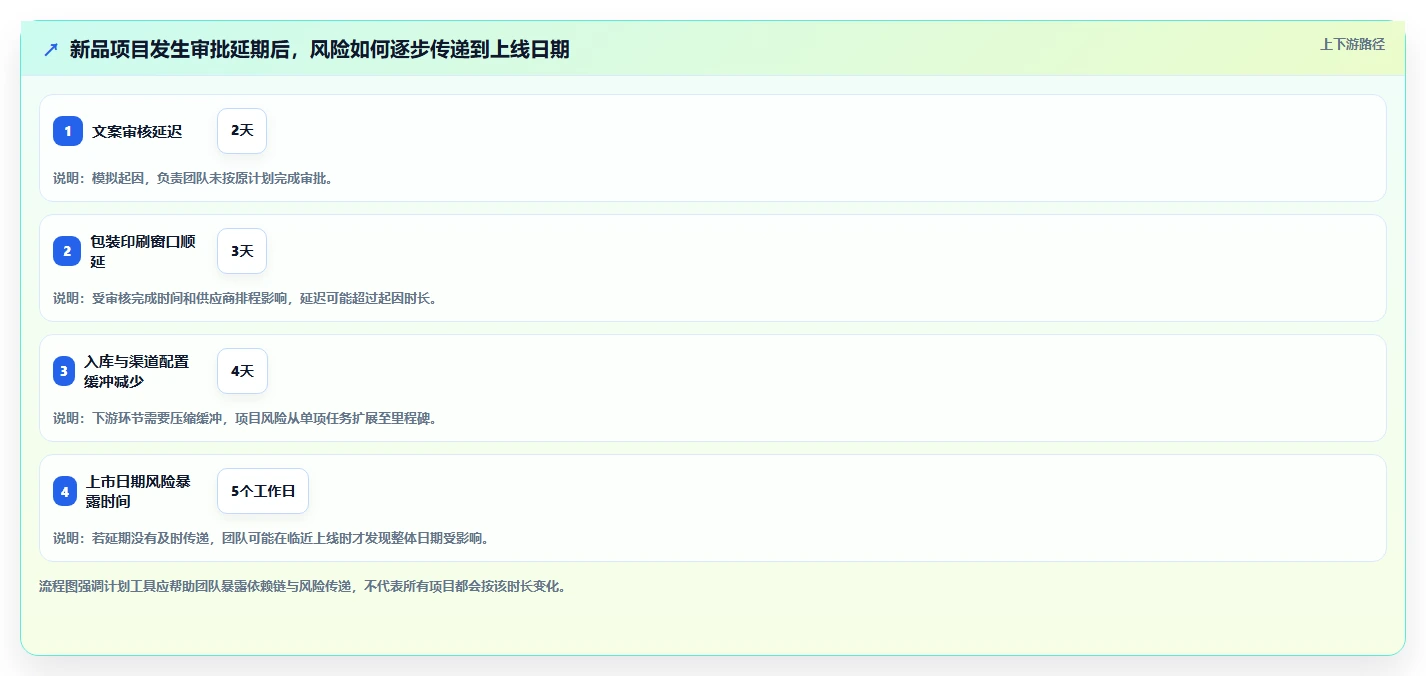1426x676 pixels.
Task: Click the 3天 duration chip
Action: tap(242, 251)
